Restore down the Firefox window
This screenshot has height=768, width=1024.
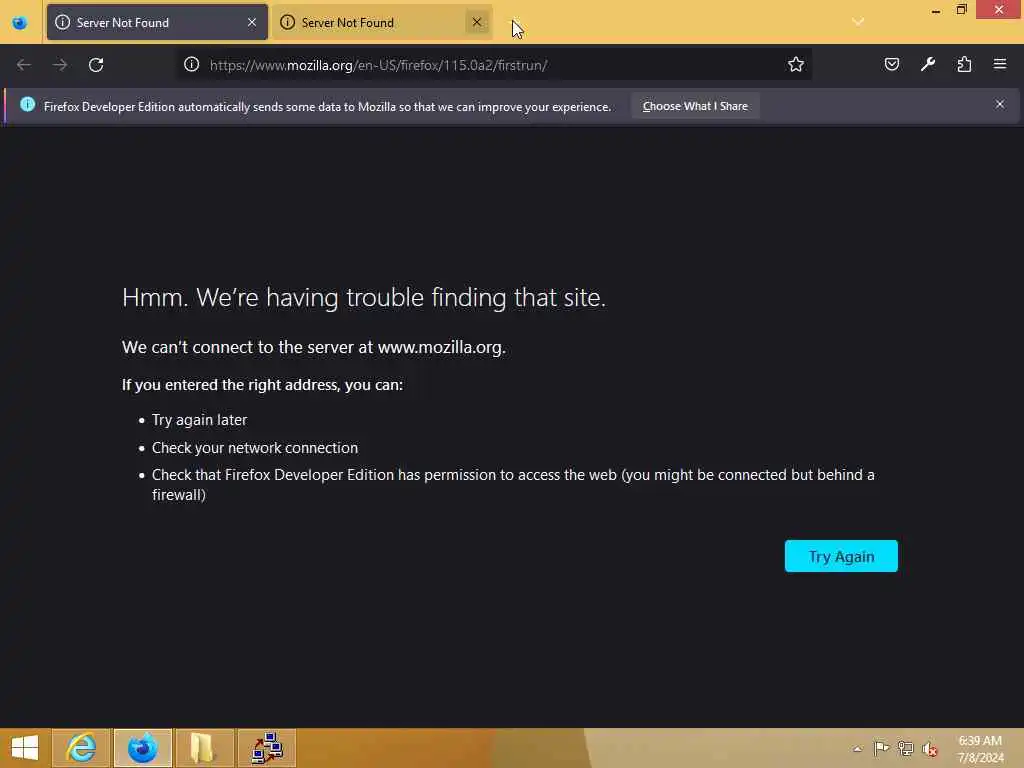961,10
